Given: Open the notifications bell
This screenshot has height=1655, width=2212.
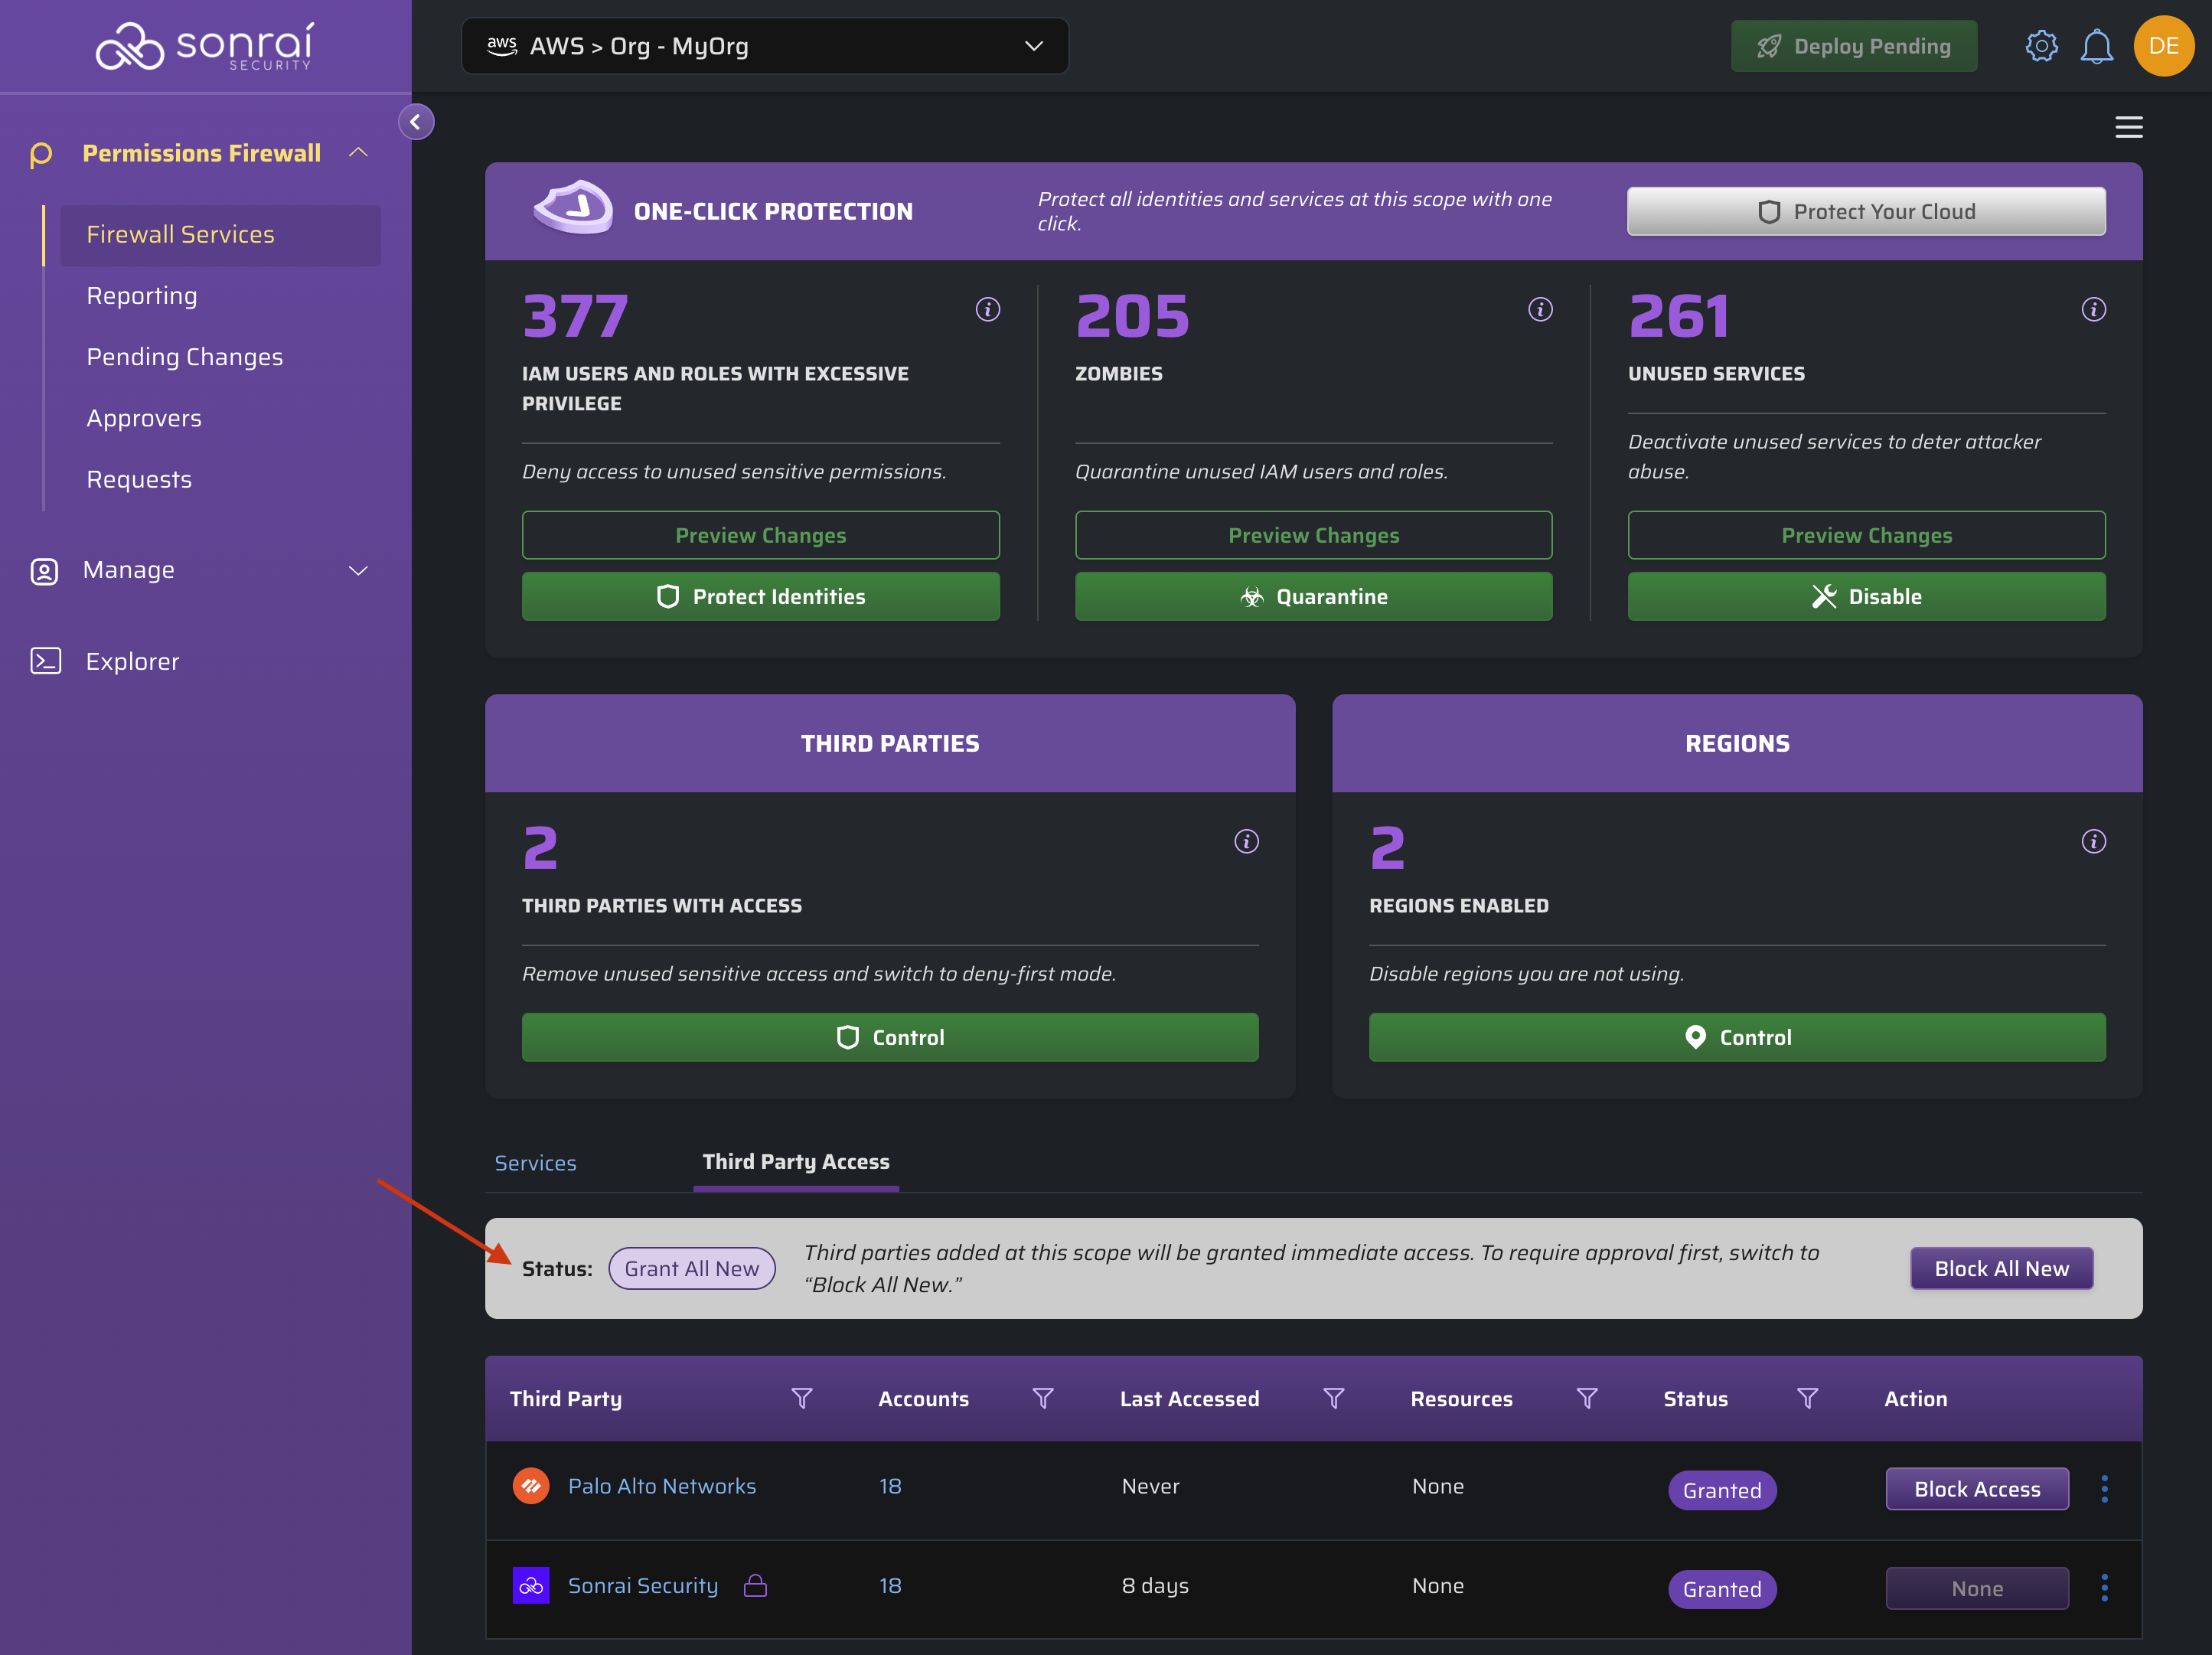Looking at the screenshot, I should pyautogui.click(x=2096, y=46).
